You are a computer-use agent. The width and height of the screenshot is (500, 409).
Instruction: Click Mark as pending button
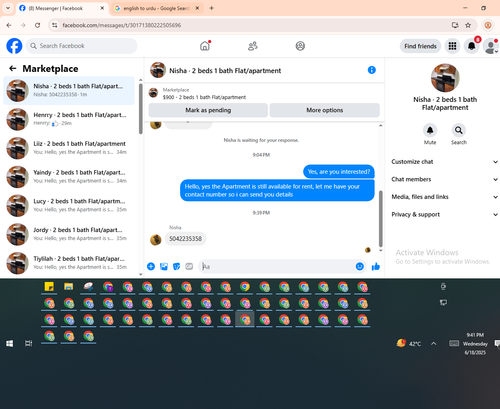pos(208,110)
